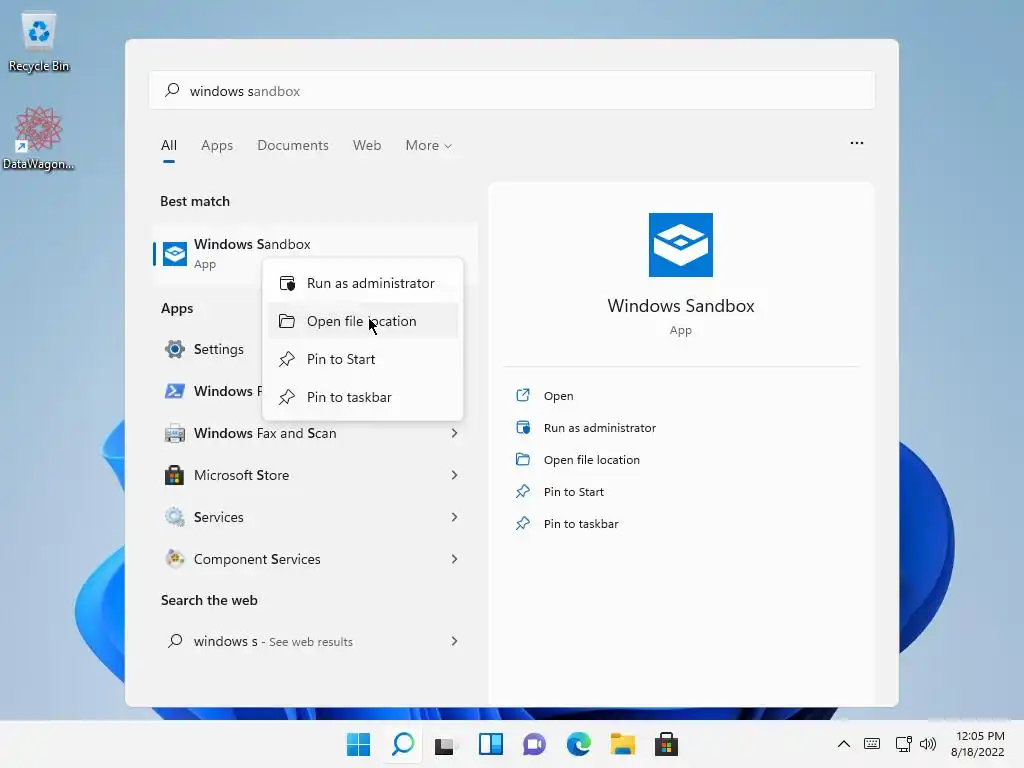Click the Microsoft Store icon in Apps list
This screenshot has width=1024, height=768.
click(174, 475)
